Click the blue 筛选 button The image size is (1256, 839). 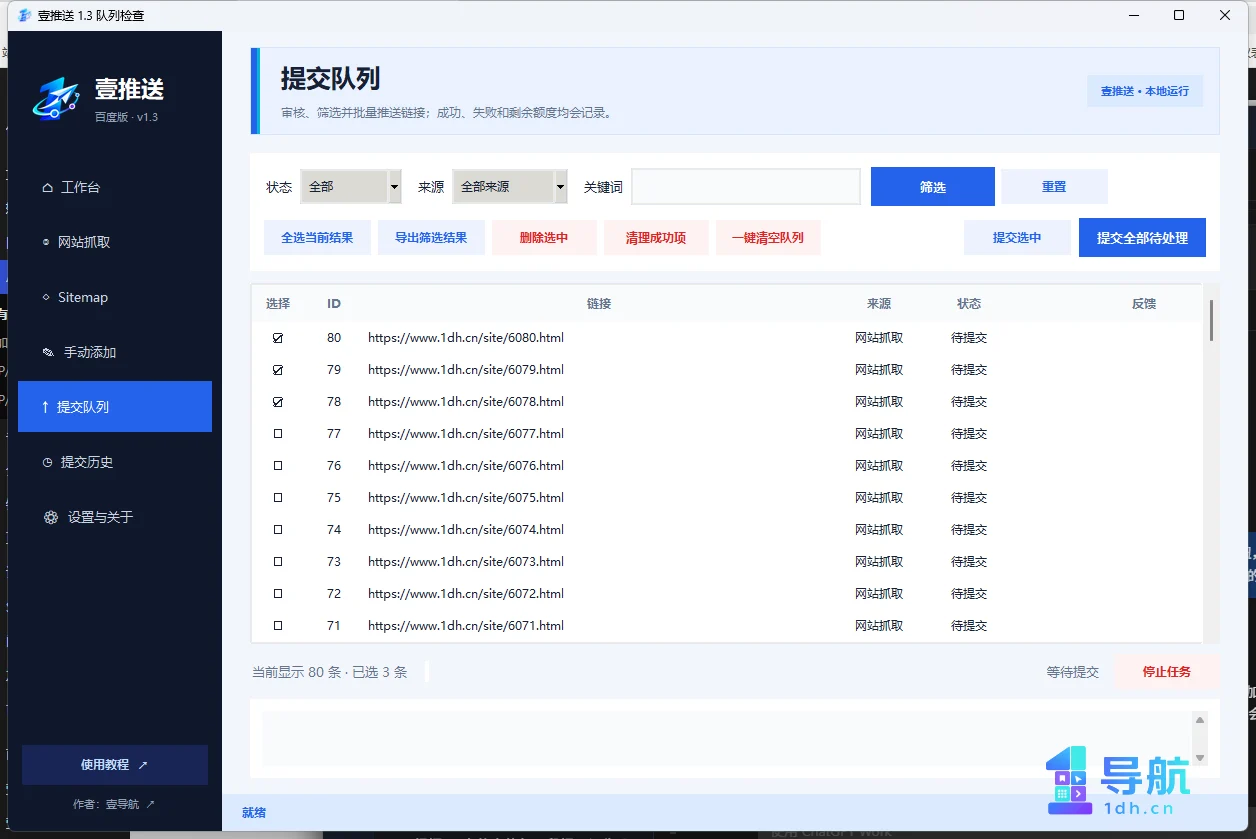[933, 187]
